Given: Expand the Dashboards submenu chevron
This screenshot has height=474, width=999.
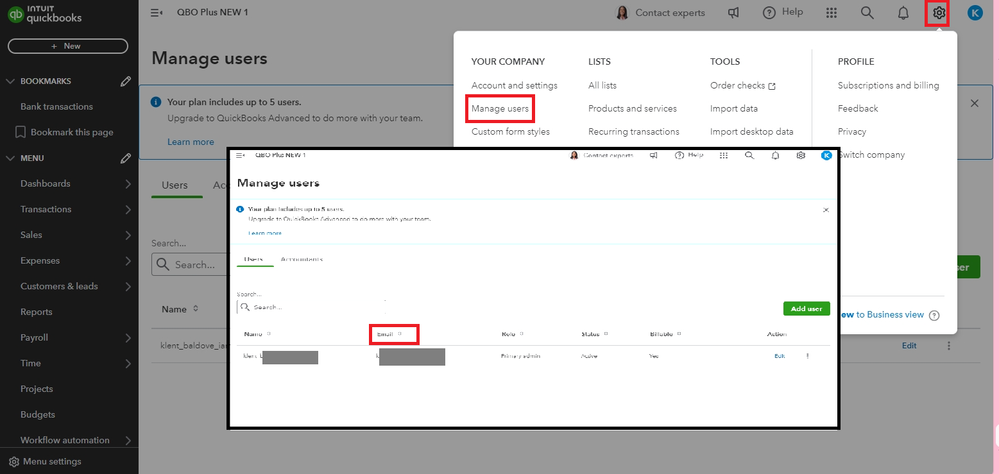Looking at the screenshot, I should (x=128, y=183).
